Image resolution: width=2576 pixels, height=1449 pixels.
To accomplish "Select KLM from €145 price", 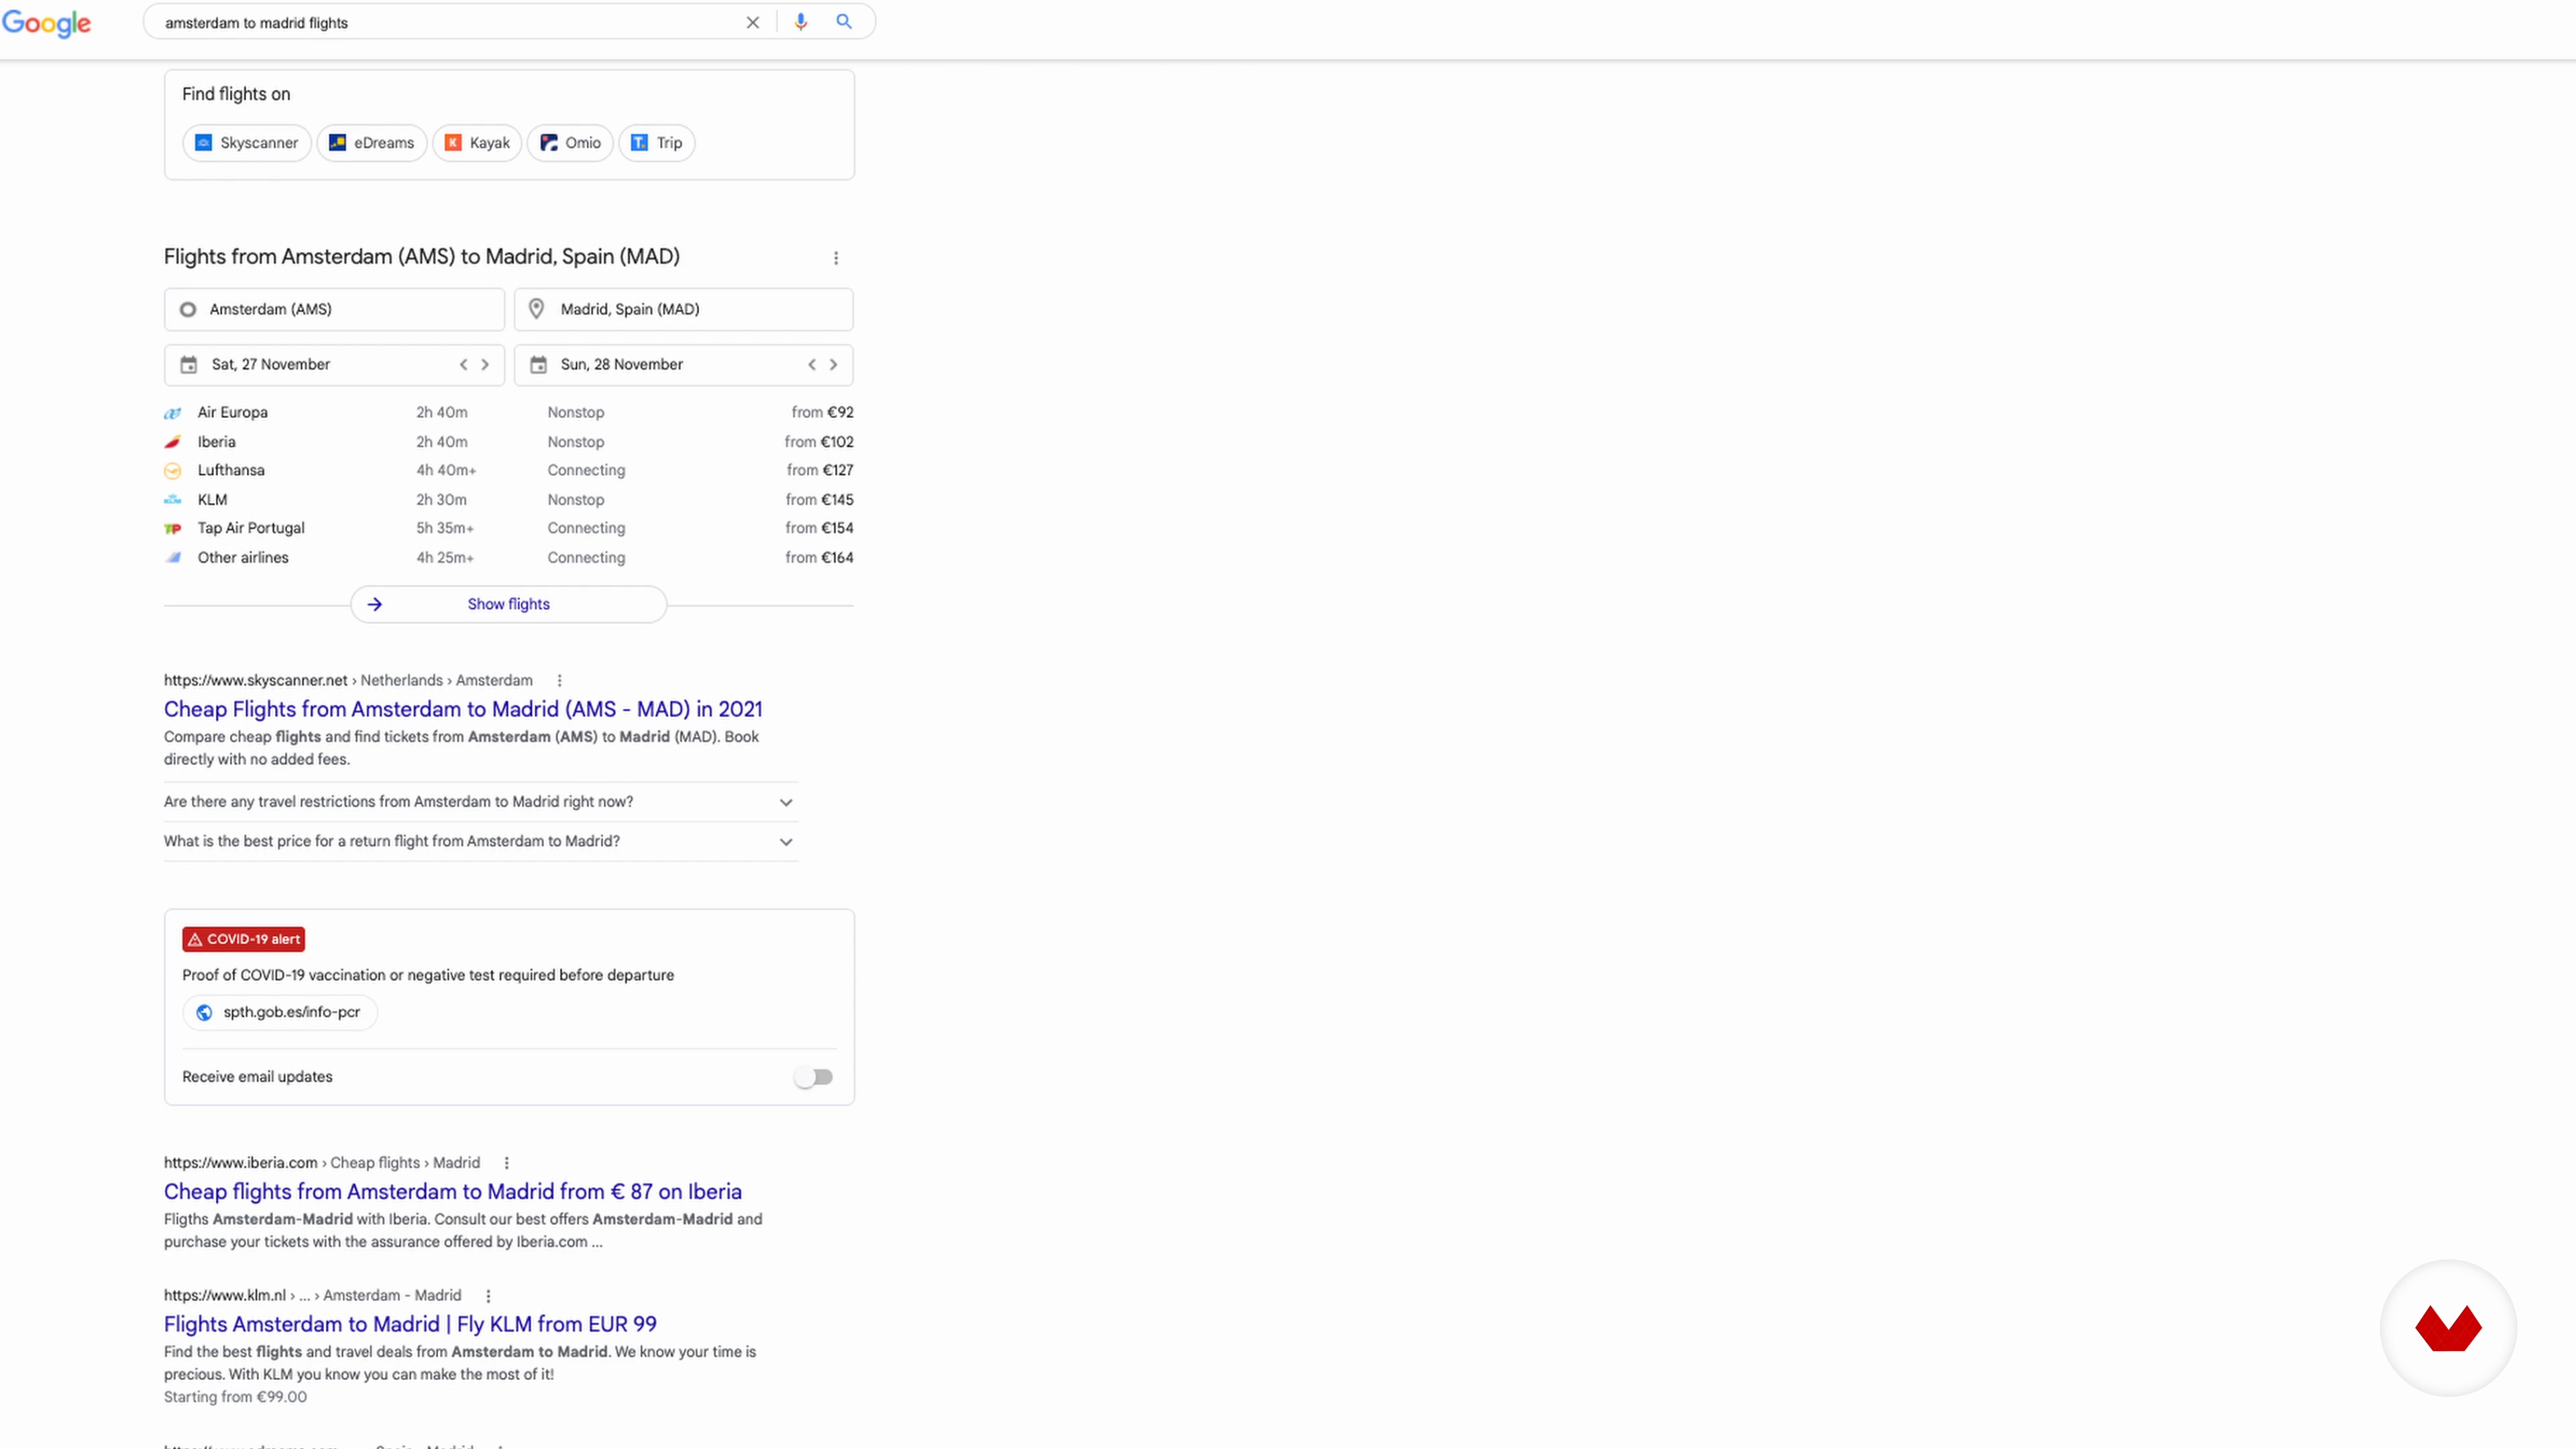I will pos(819,499).
